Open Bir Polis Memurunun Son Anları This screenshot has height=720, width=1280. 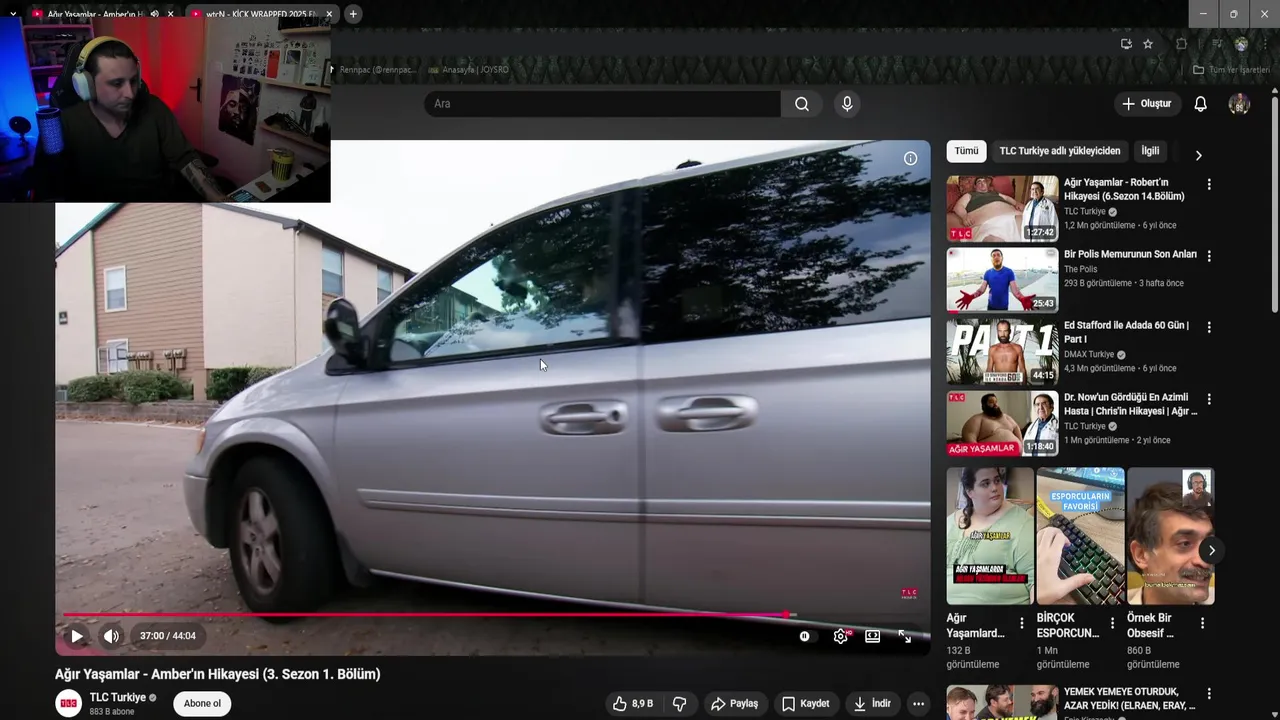1130,254
